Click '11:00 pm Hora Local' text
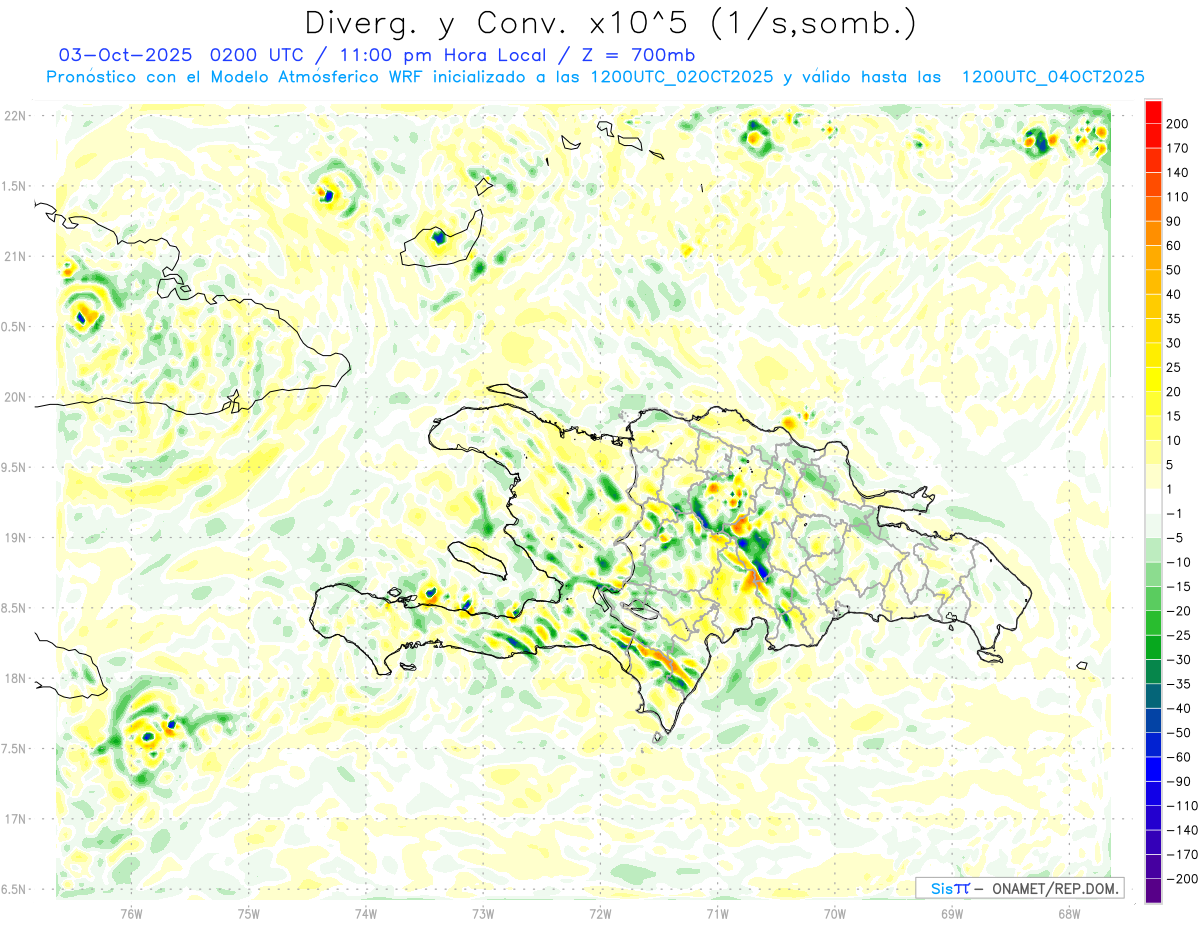 pos(442,55)
